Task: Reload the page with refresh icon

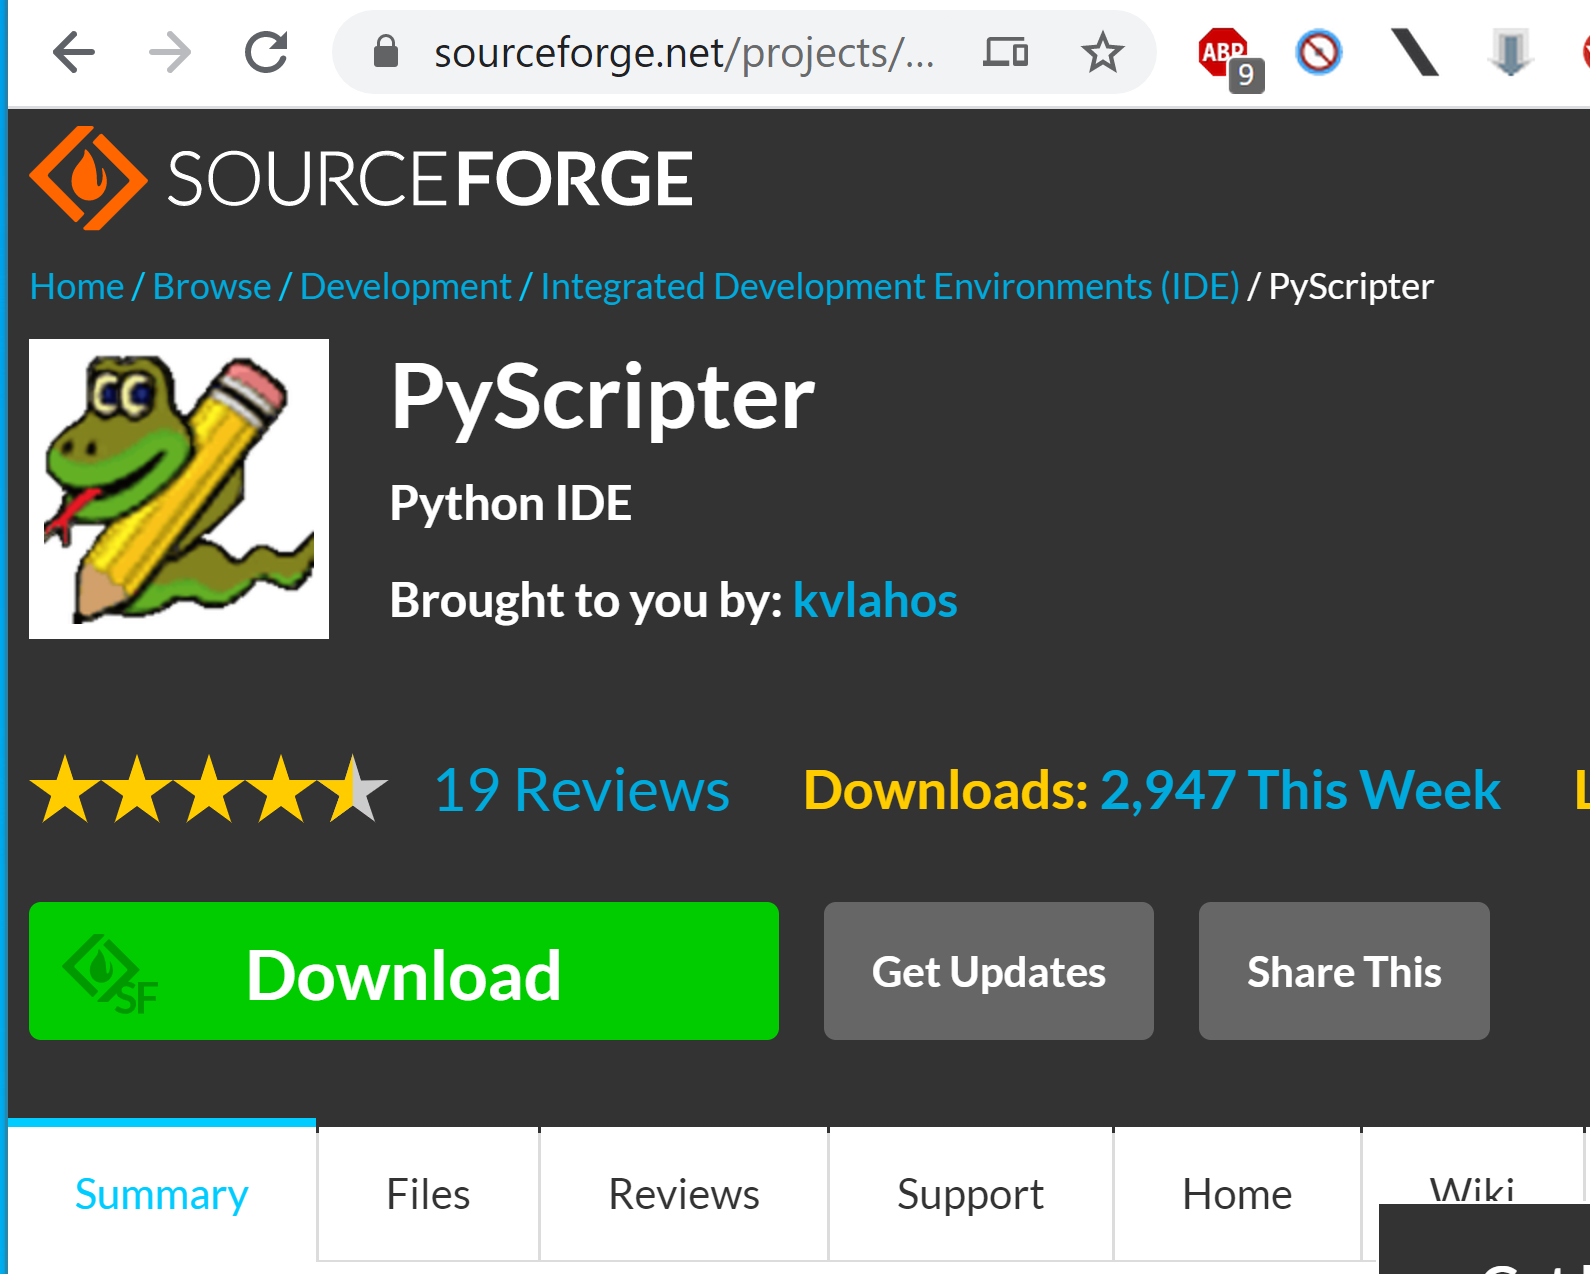Action: click(266, 52)
